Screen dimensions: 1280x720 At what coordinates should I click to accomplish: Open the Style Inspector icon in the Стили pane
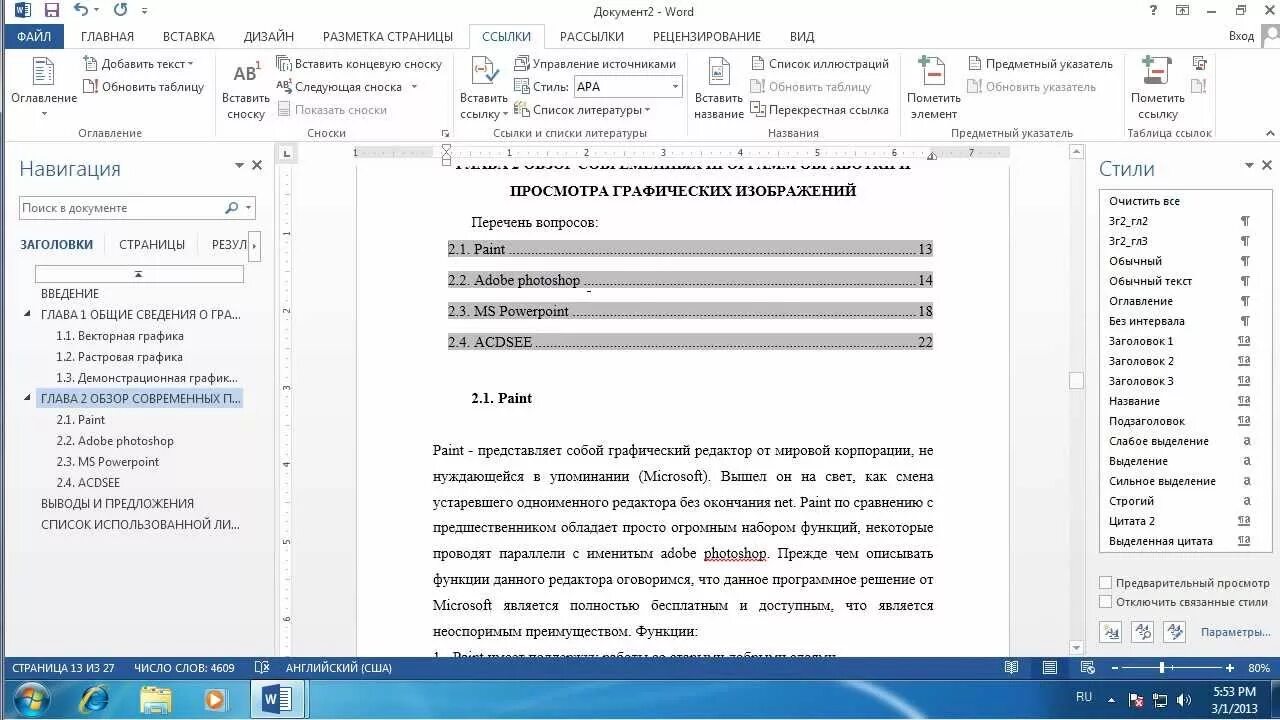pos(1142,632)
